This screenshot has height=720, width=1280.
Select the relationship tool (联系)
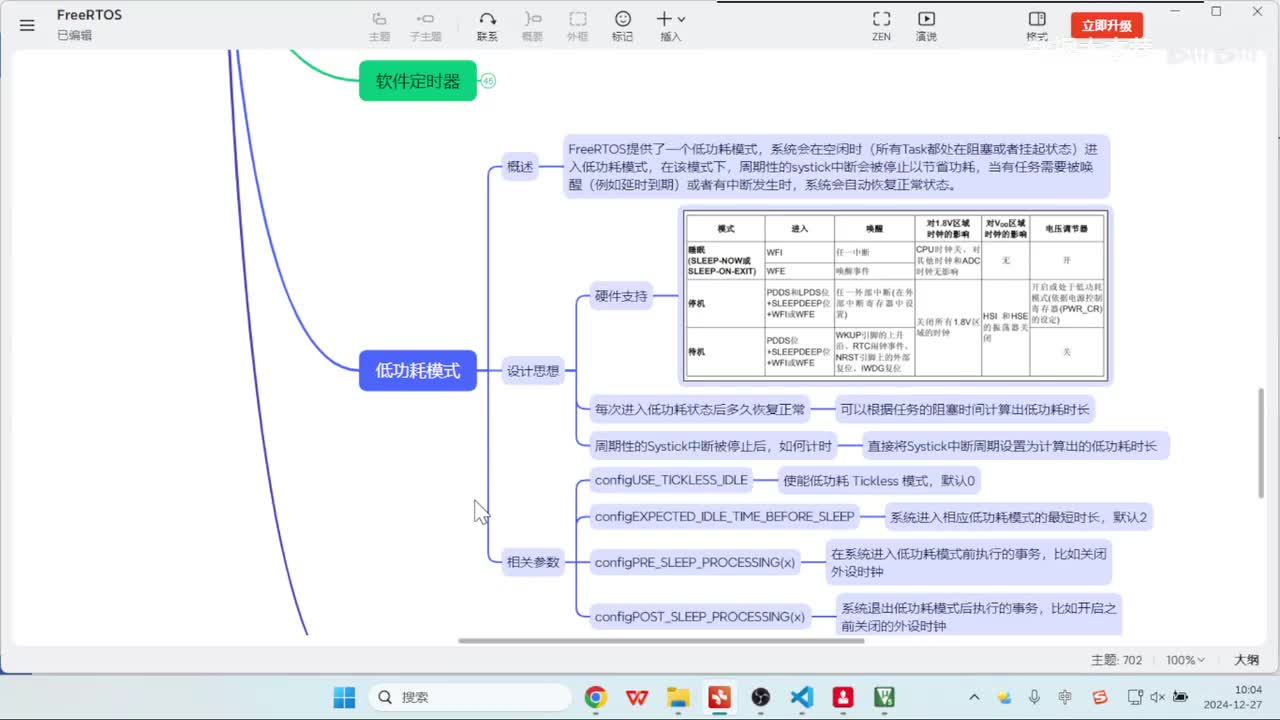click(x=487, y=26)
